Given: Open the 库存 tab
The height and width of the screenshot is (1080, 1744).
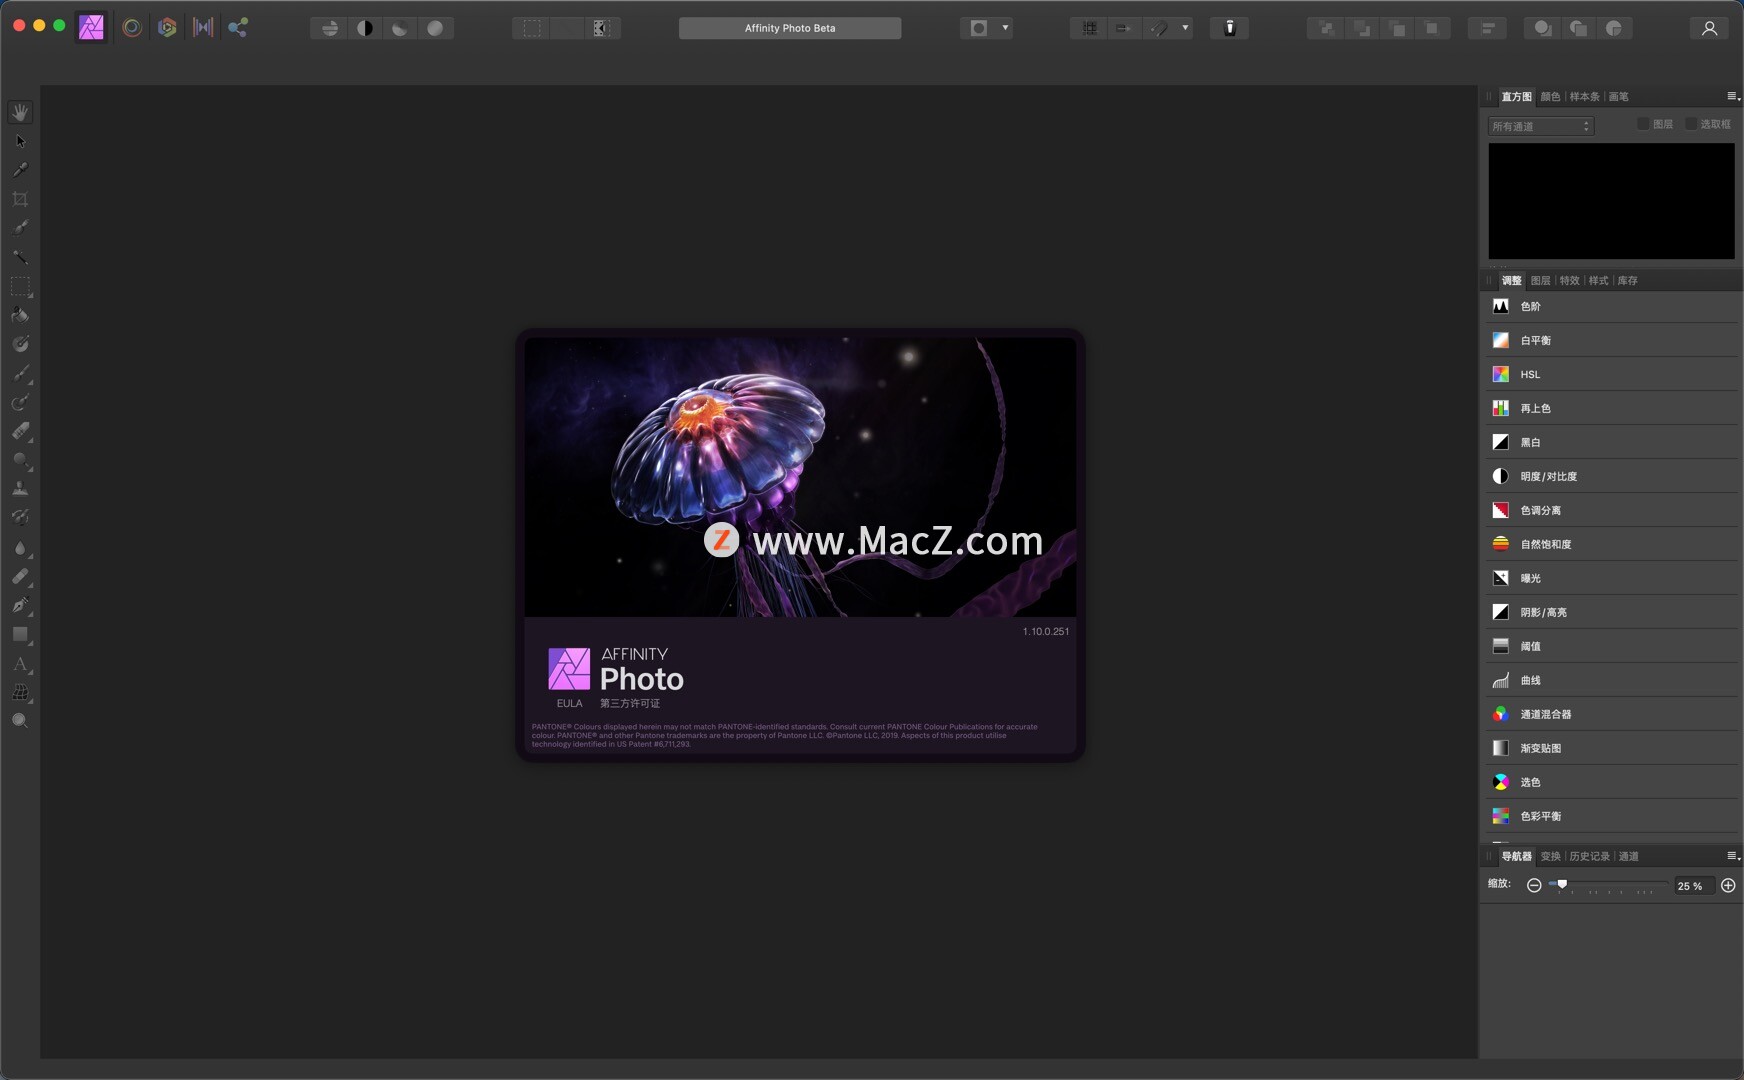Looking at the screenshot, I should point(1627,281).
